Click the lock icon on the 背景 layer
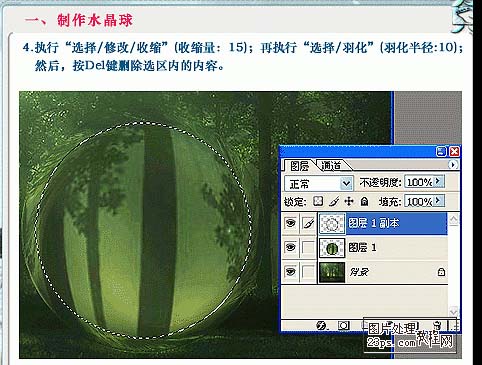The image size is (482, 365). pyautogui.click(x=441, y=272)
